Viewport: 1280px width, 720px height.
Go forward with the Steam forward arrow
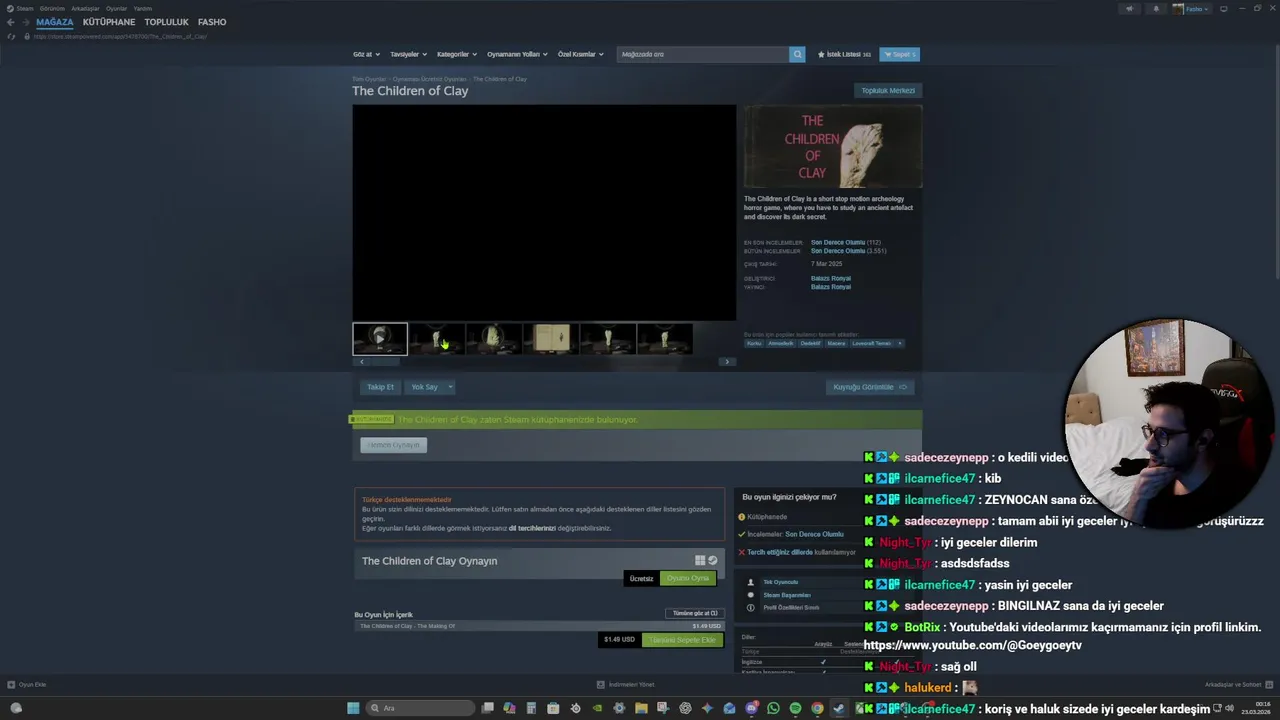25,22
